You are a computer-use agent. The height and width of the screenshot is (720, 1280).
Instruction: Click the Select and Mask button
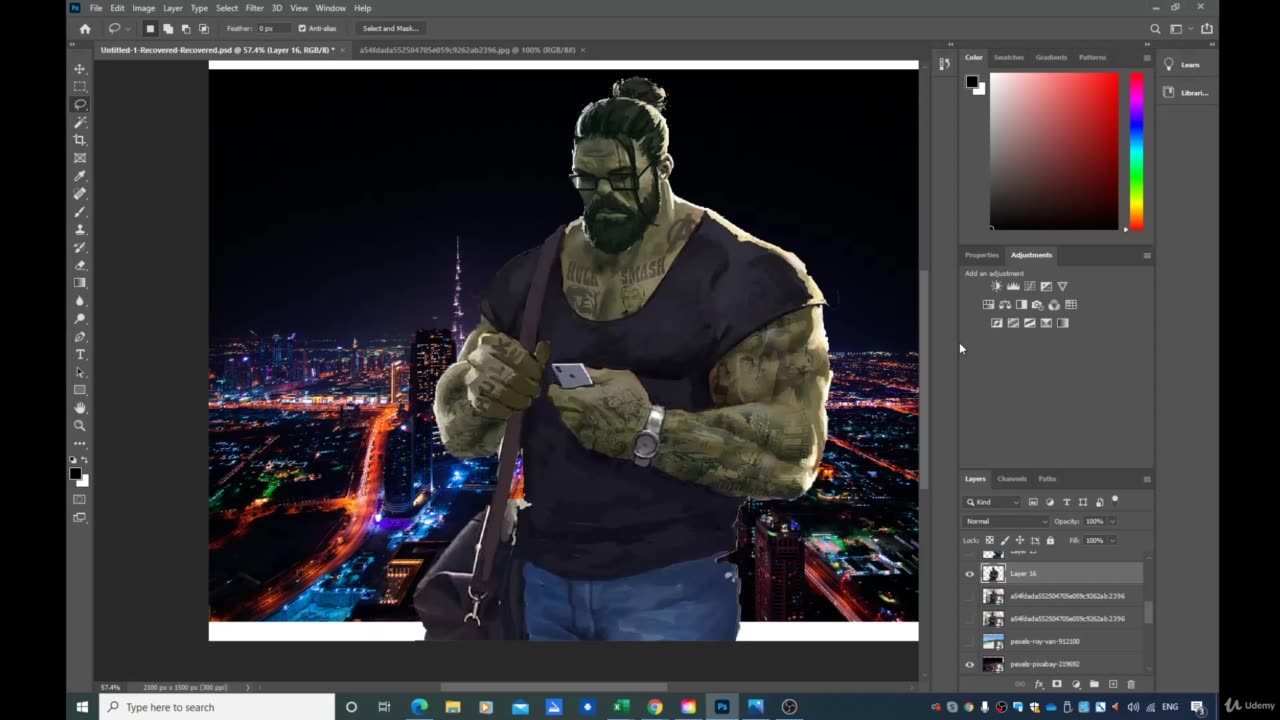coord(390,28)
